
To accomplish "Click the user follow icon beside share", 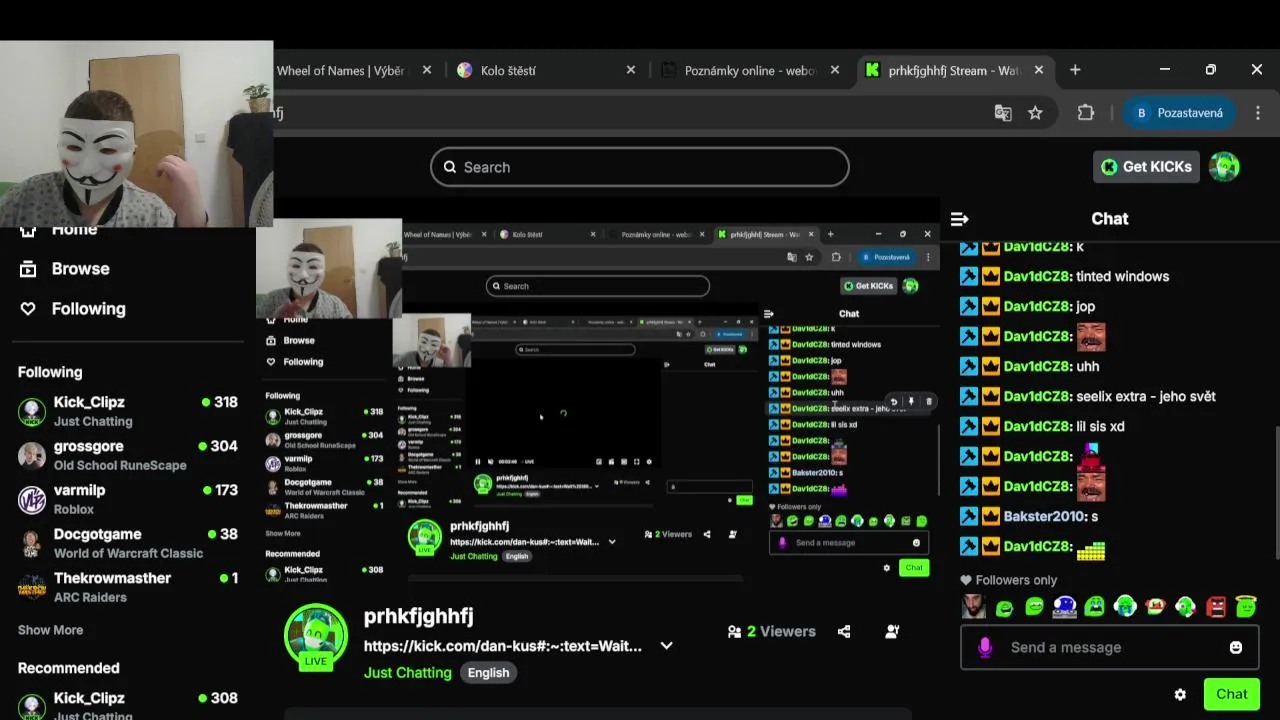I will pos(892,631).
